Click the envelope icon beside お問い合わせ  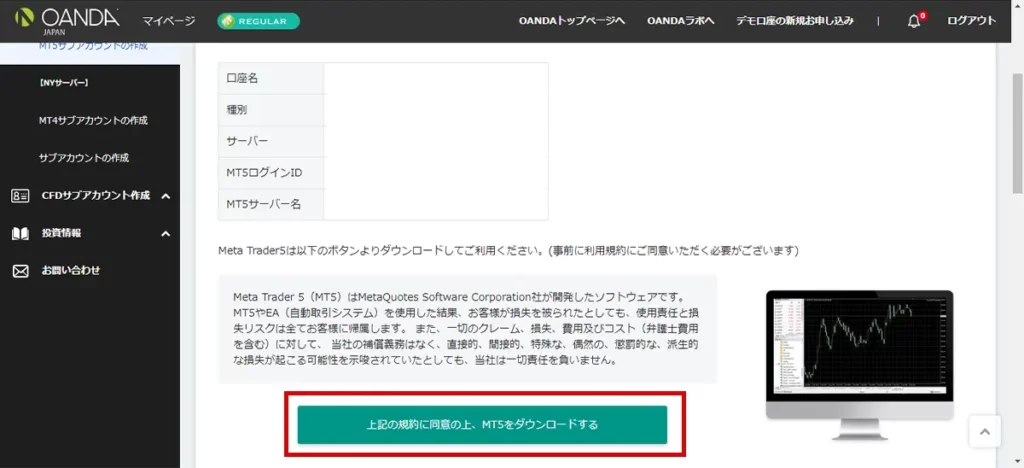(x=20, y=271)
